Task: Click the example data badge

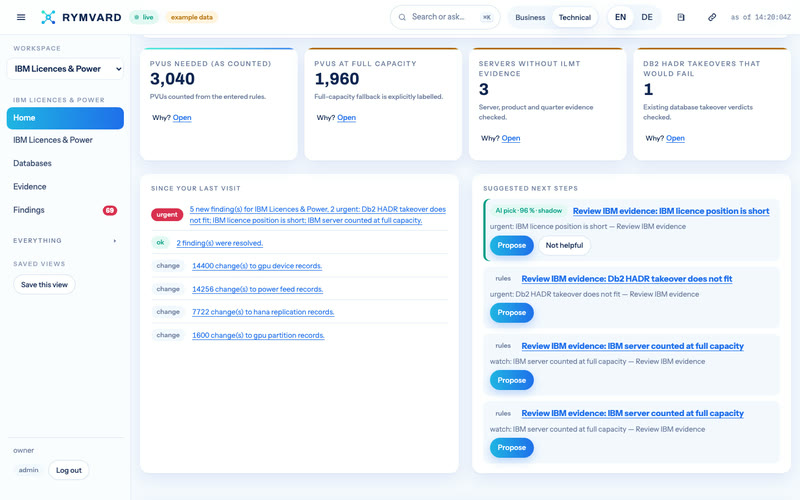Action: 191,17
